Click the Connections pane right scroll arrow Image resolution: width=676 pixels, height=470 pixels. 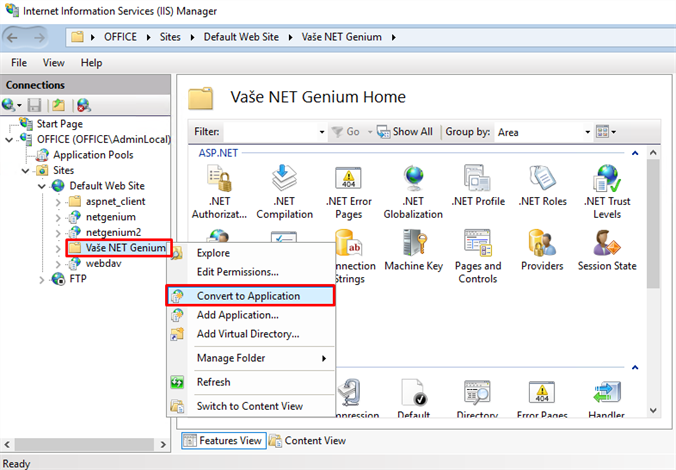pyautogui.click(x=163, y=445)
